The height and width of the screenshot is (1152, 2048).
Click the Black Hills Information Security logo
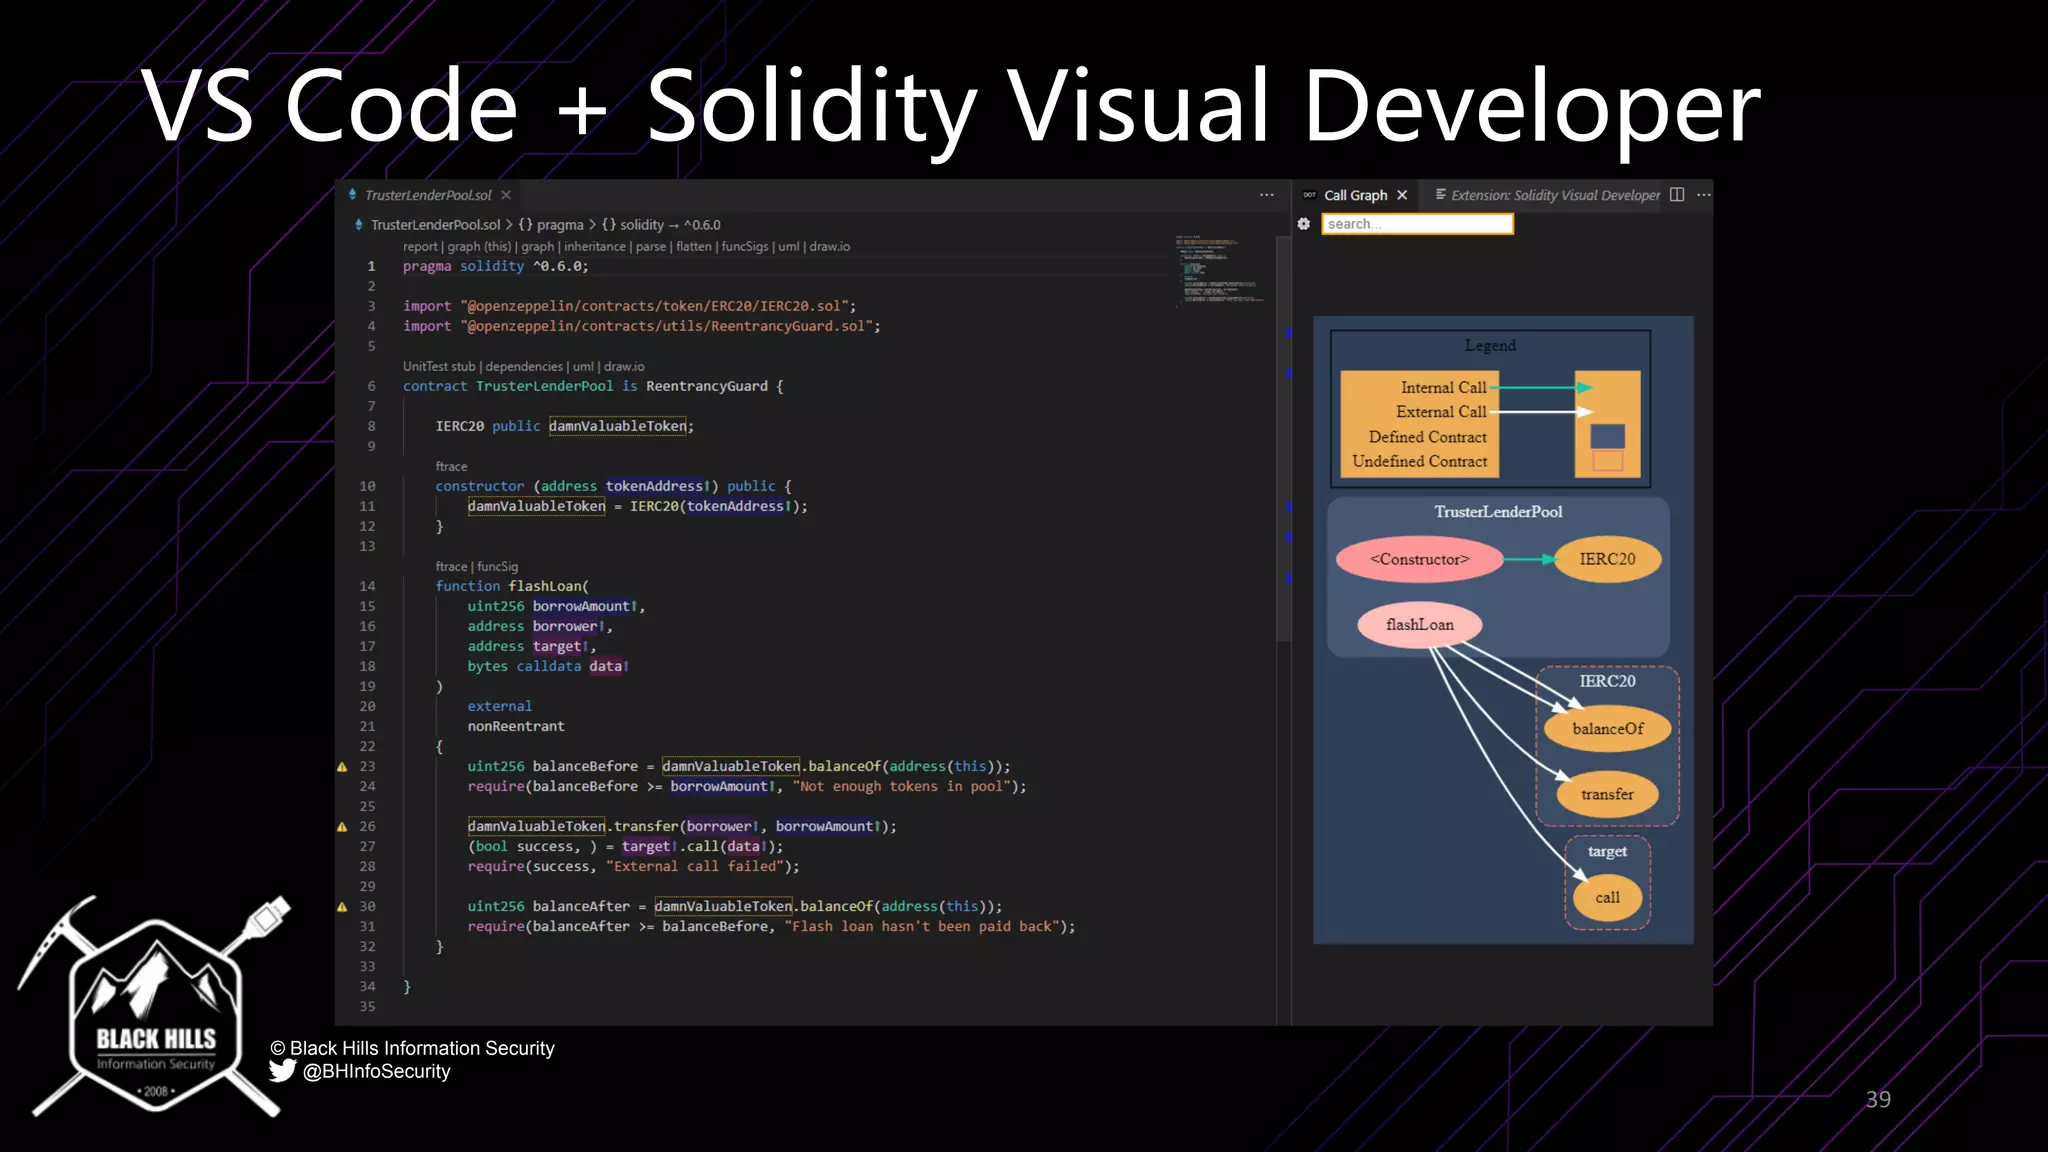coord(157,1005)
